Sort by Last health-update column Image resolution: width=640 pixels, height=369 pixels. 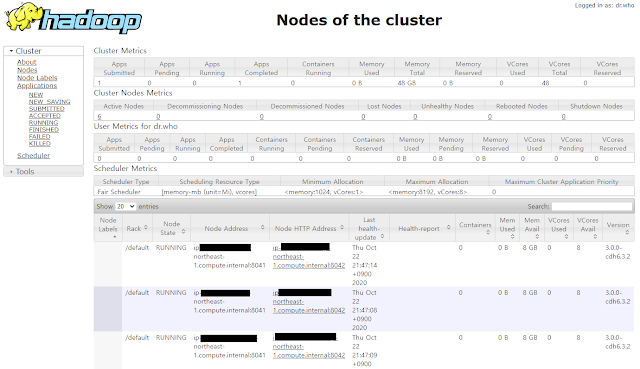[369, 228]
